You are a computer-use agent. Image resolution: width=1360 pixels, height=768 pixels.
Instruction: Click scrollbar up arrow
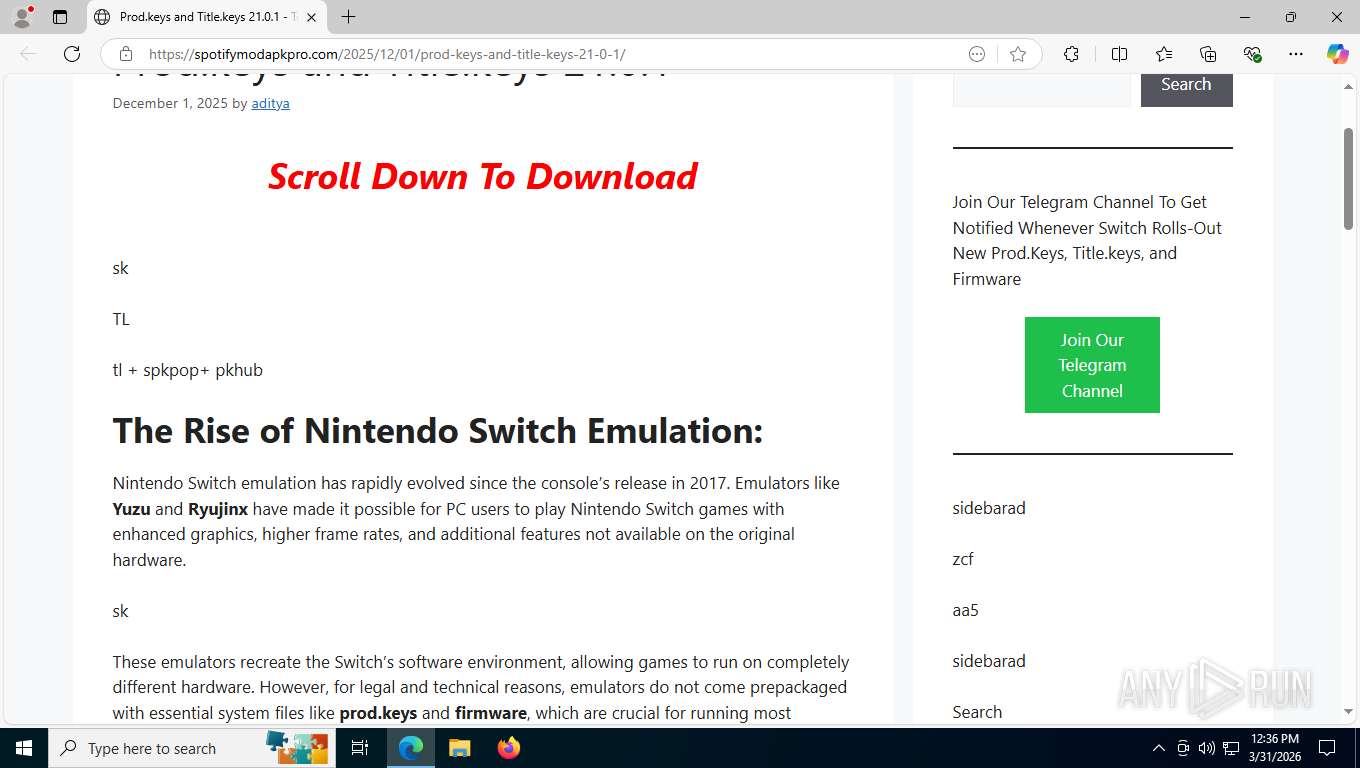[1348, 86]
